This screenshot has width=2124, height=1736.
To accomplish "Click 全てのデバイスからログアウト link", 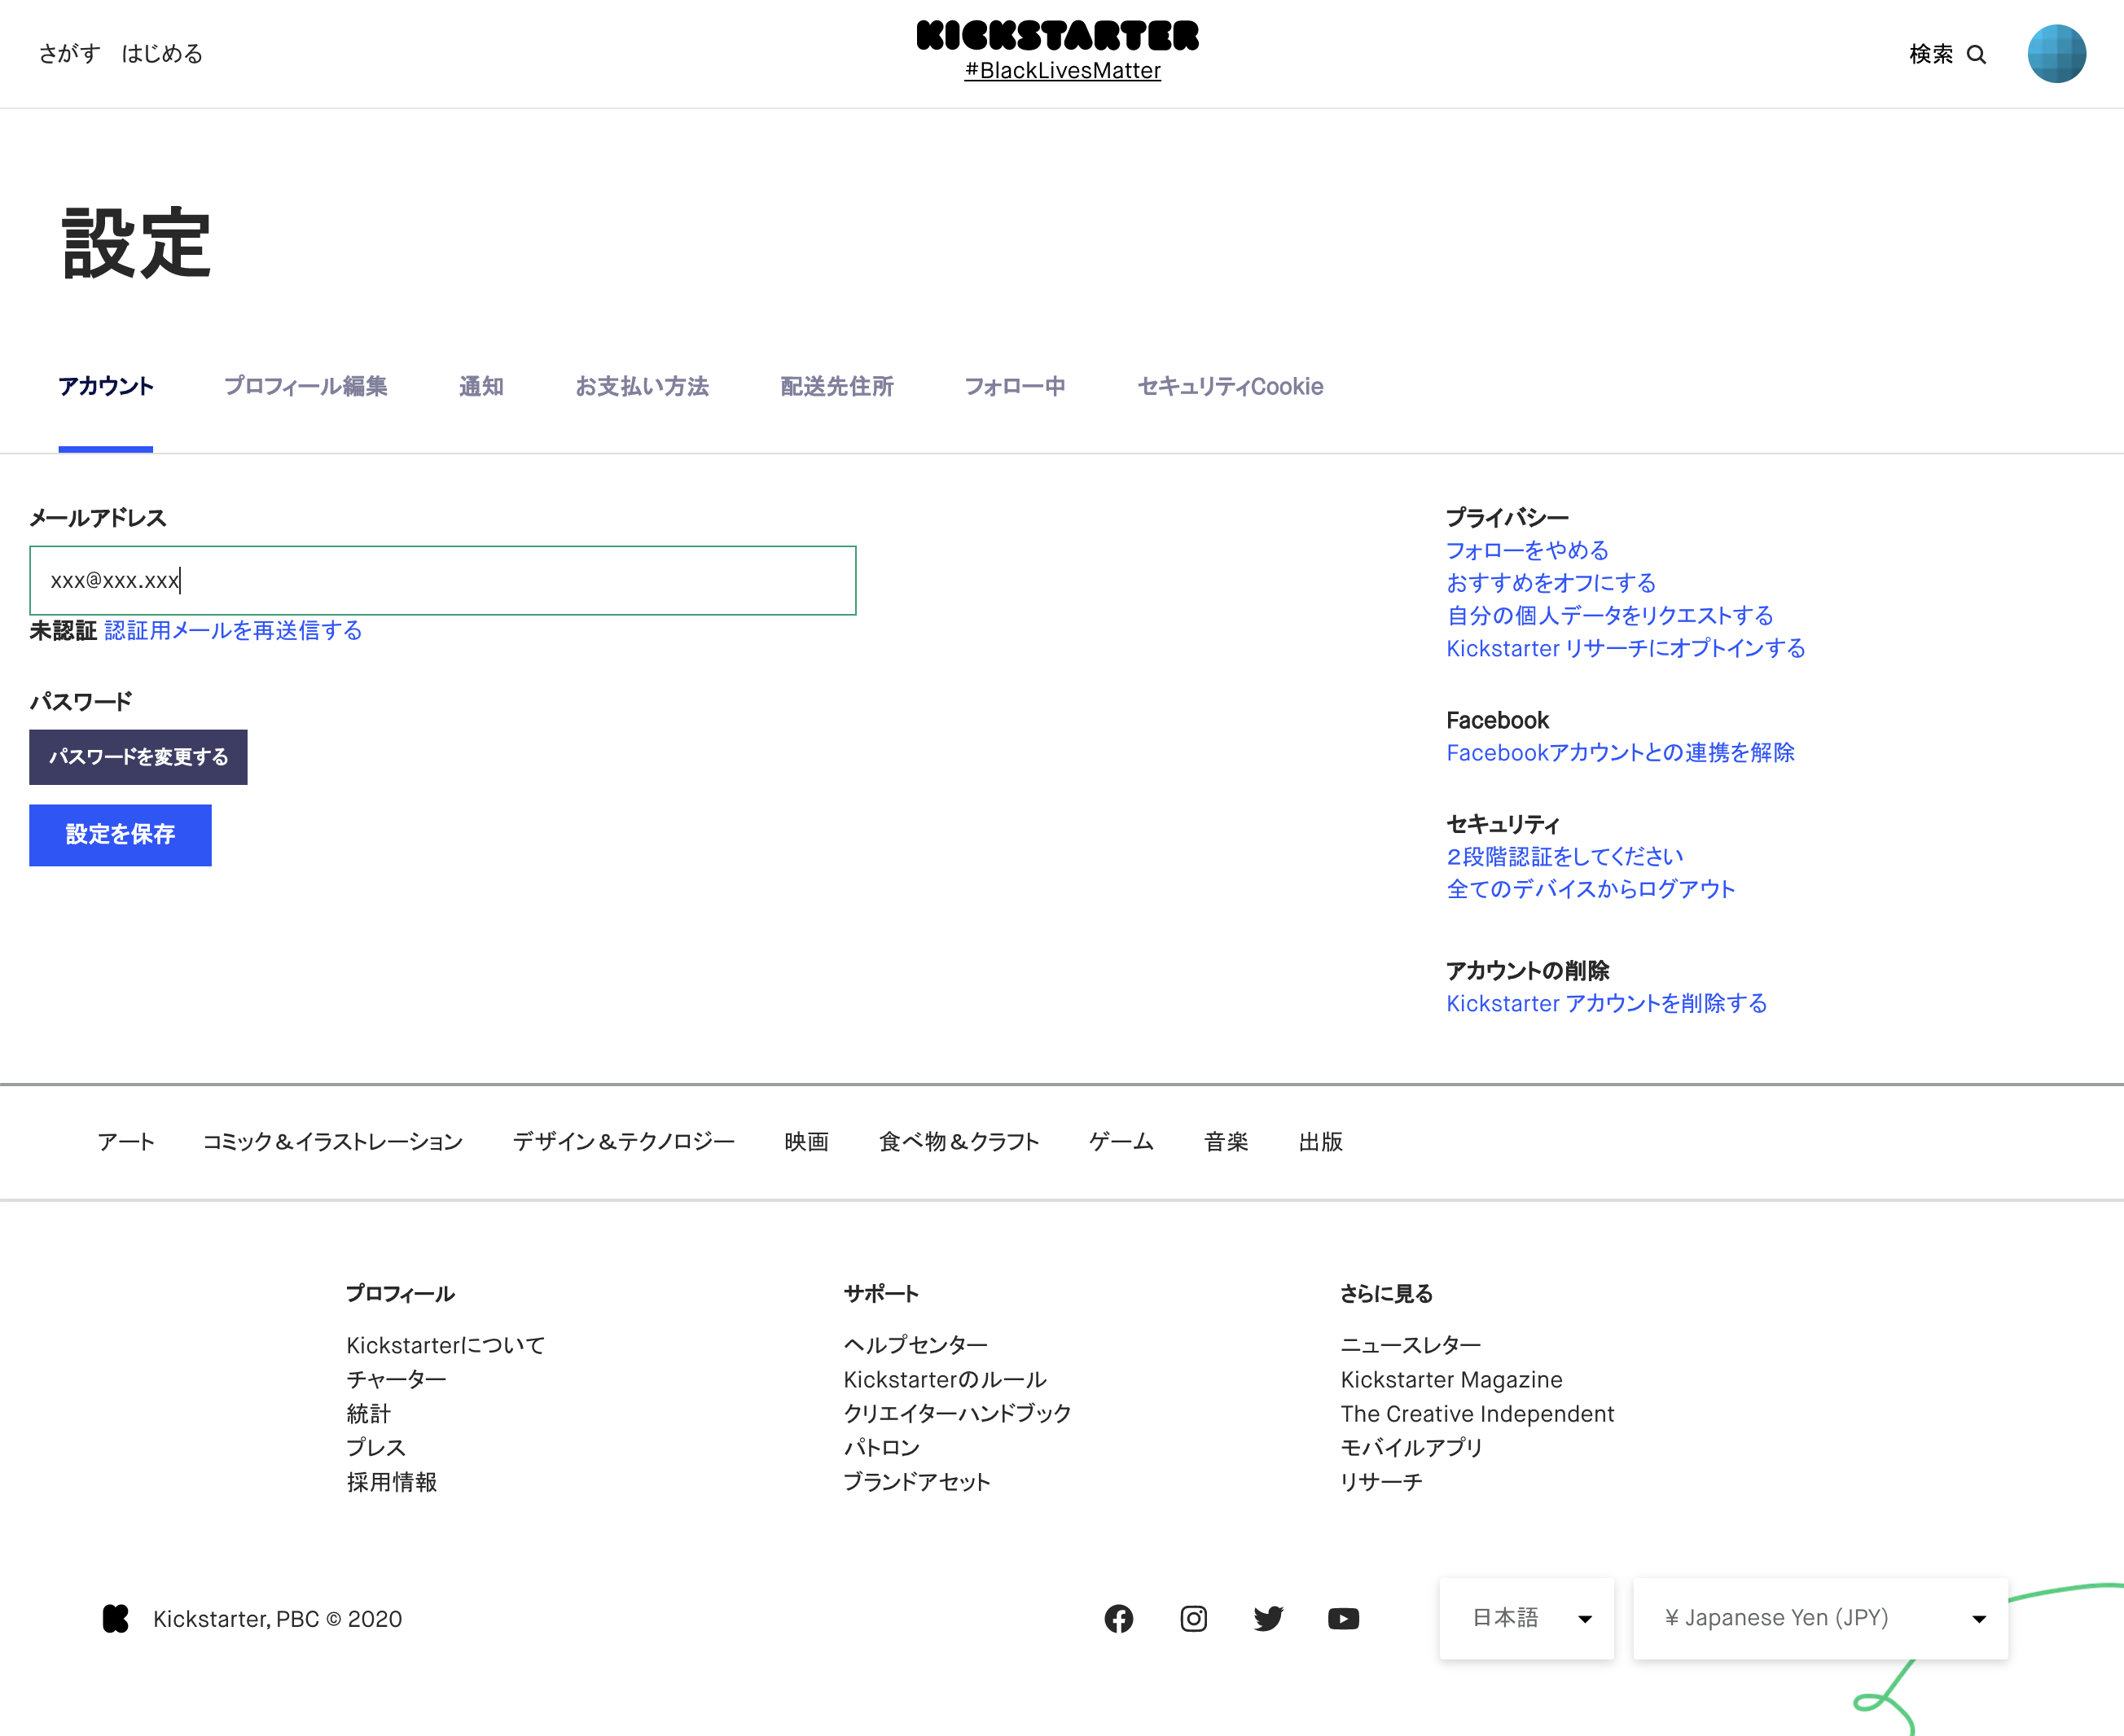I will [1591, 889].
